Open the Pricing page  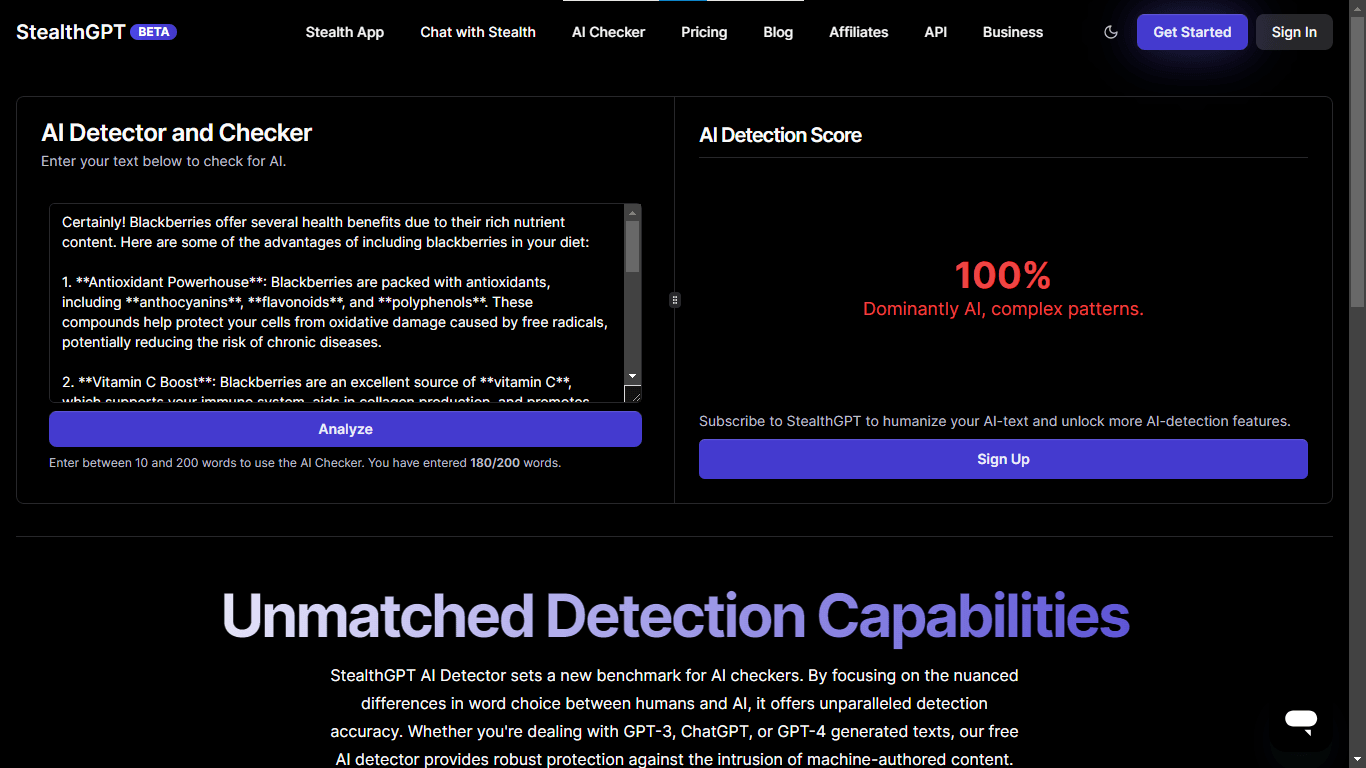[x=704, y=32]
